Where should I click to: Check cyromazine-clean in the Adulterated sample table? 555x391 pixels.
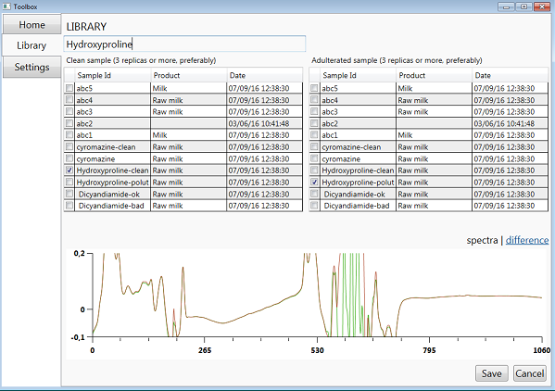314,146
